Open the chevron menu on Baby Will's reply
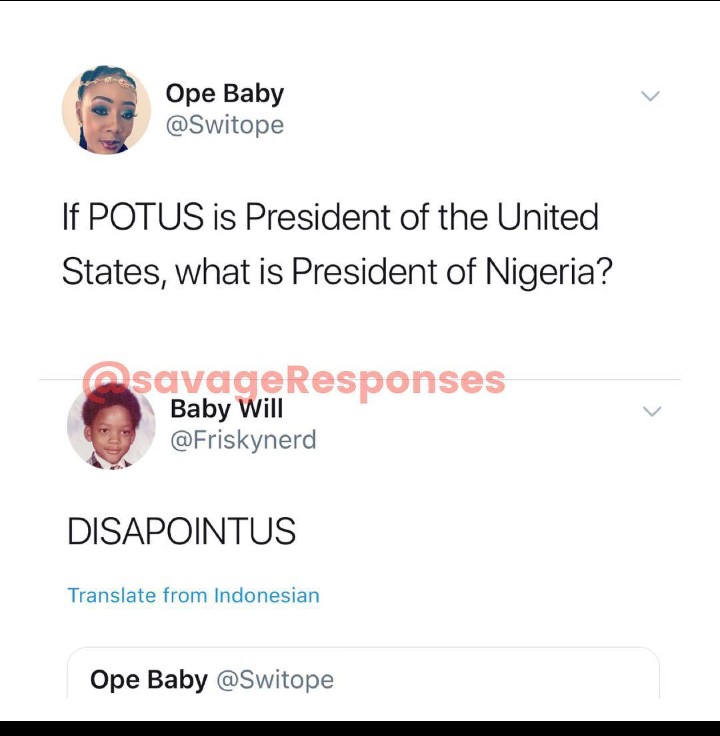The height and width of the screenshot is (736, 720). coord(652,411)
